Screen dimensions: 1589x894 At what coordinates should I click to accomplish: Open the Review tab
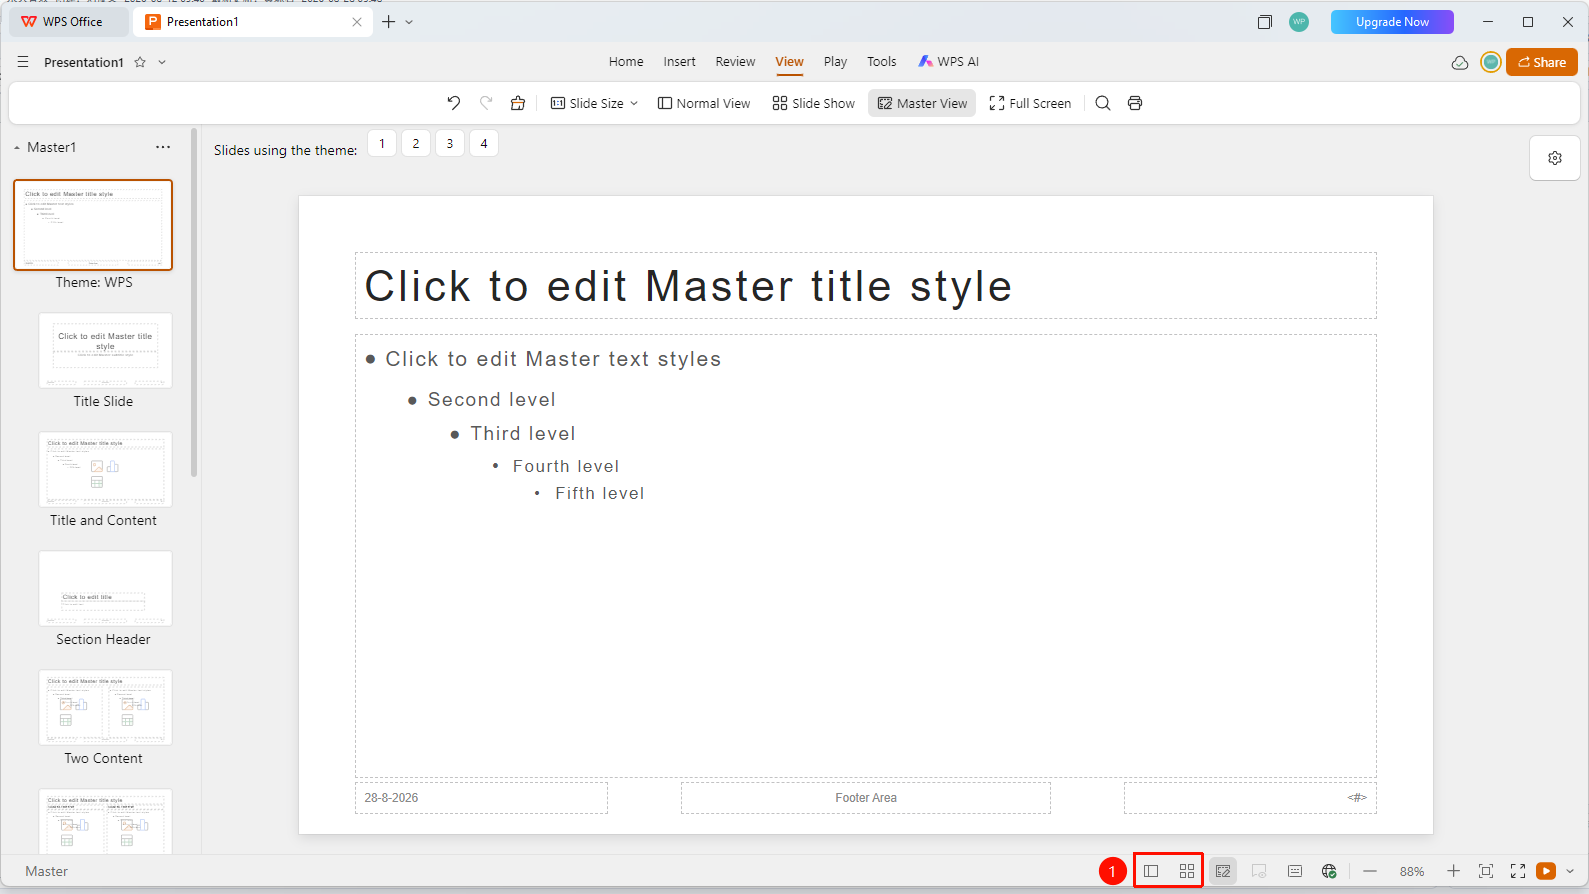(735, 62)
